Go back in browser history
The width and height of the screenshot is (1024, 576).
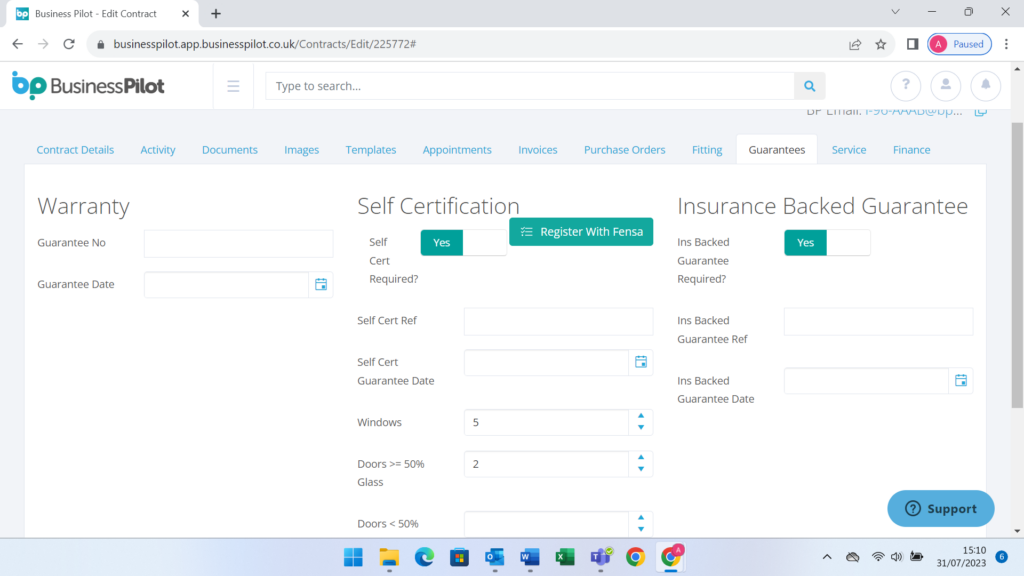(x=18, y=44)
